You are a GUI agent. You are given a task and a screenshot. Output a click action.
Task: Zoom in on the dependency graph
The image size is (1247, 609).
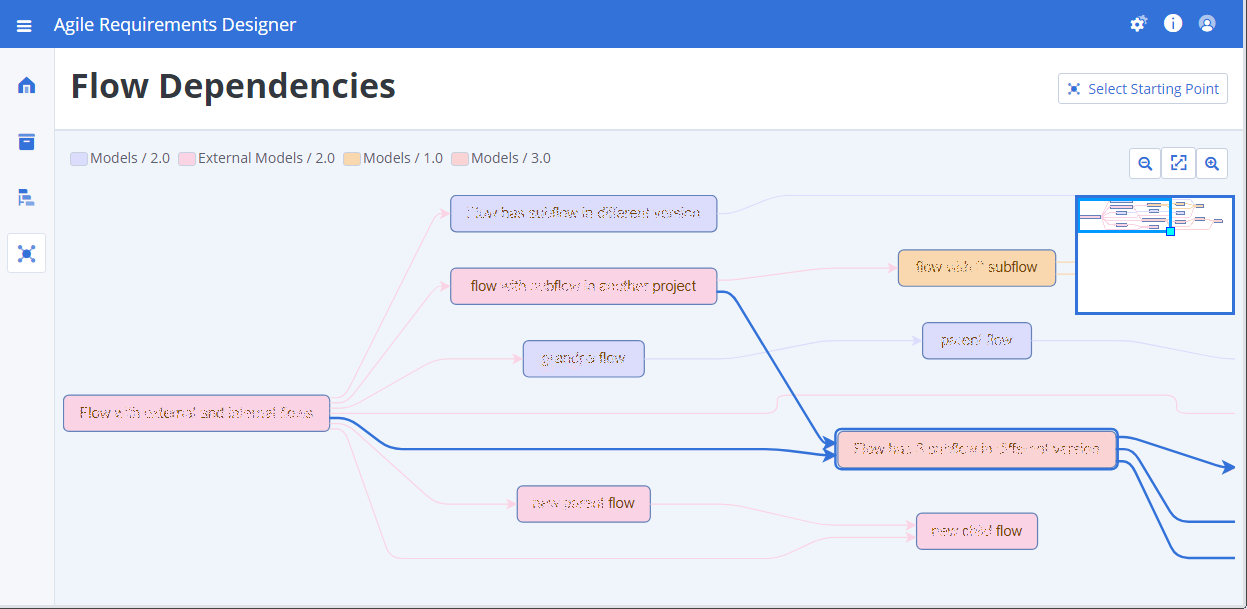coord(1212,162)
